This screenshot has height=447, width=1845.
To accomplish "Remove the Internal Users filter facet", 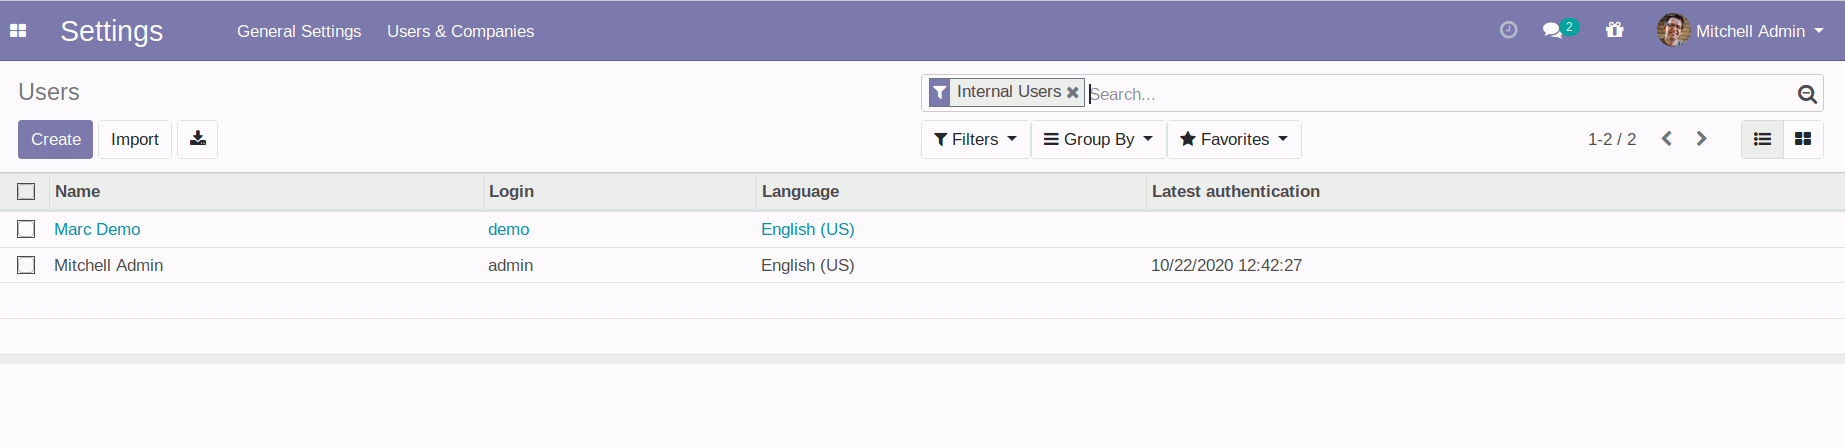I will 1073,92.
